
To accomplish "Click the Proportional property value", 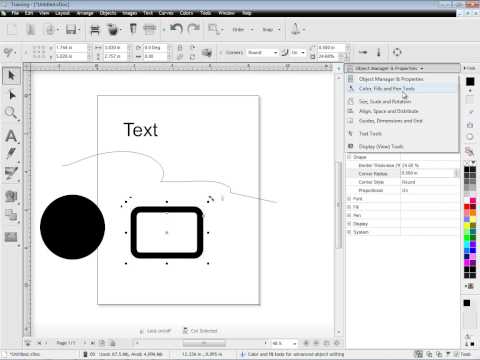I will point(429,190).
